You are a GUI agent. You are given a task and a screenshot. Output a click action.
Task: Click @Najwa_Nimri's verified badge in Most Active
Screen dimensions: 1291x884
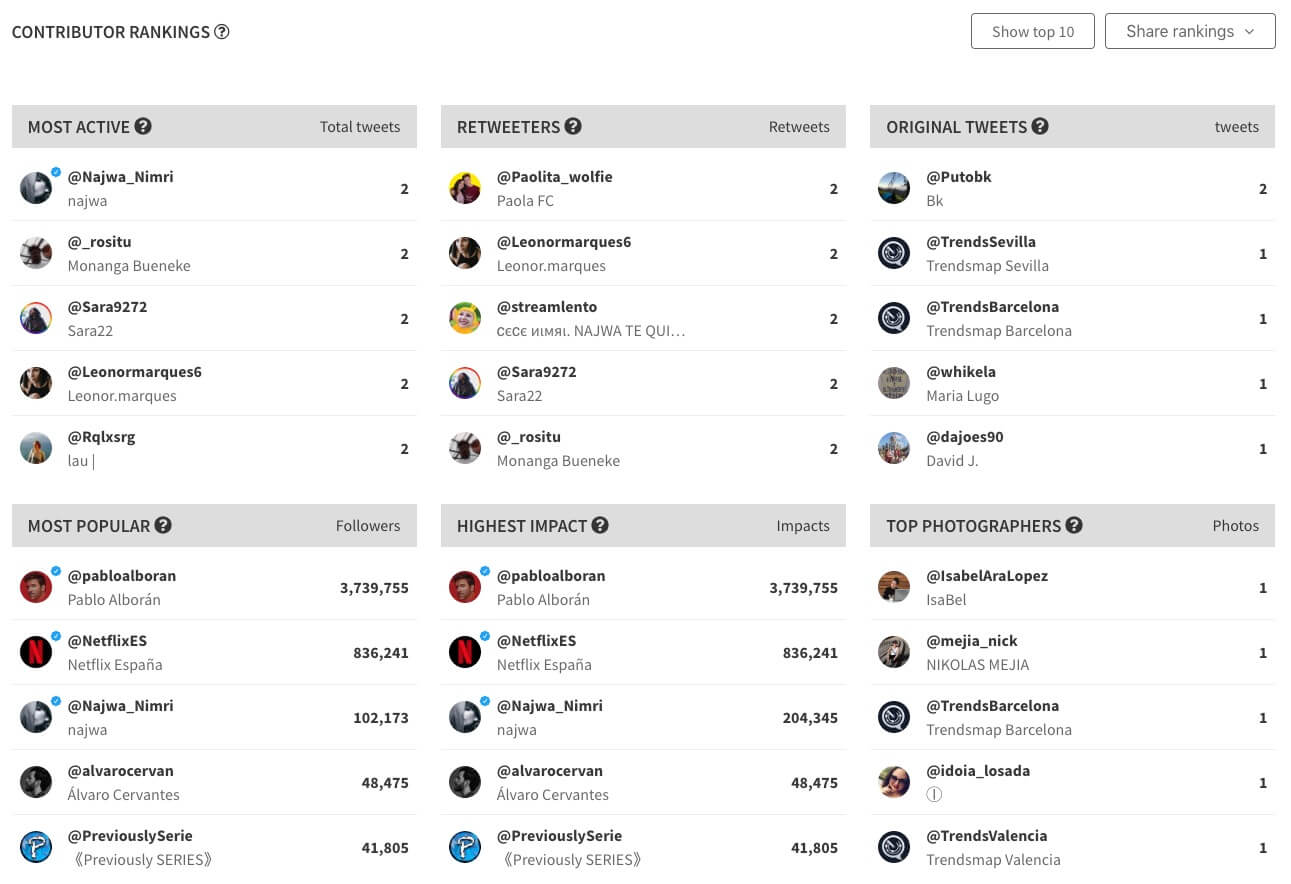pyautogui.click(x=54, y=172)
